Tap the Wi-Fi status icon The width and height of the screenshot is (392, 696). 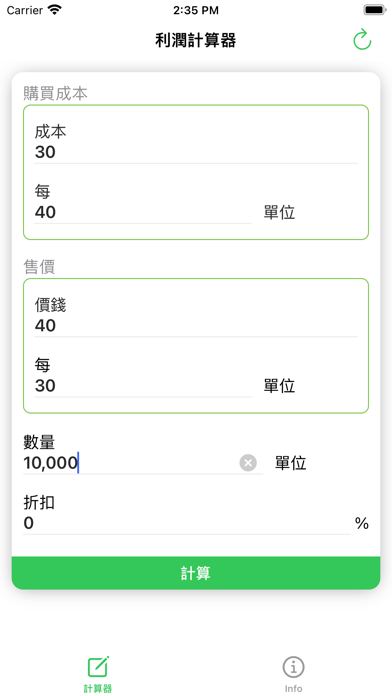tap(55, 10)
